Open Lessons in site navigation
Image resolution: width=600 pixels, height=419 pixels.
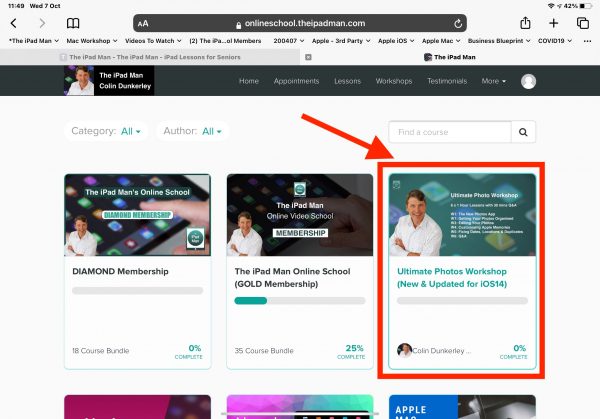(x=347, y=81)
